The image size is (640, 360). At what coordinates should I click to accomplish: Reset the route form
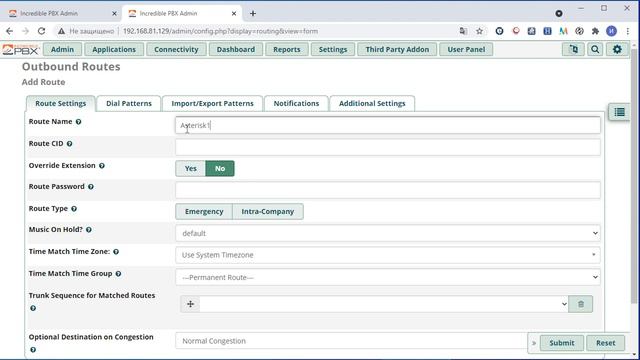point(606,343)
